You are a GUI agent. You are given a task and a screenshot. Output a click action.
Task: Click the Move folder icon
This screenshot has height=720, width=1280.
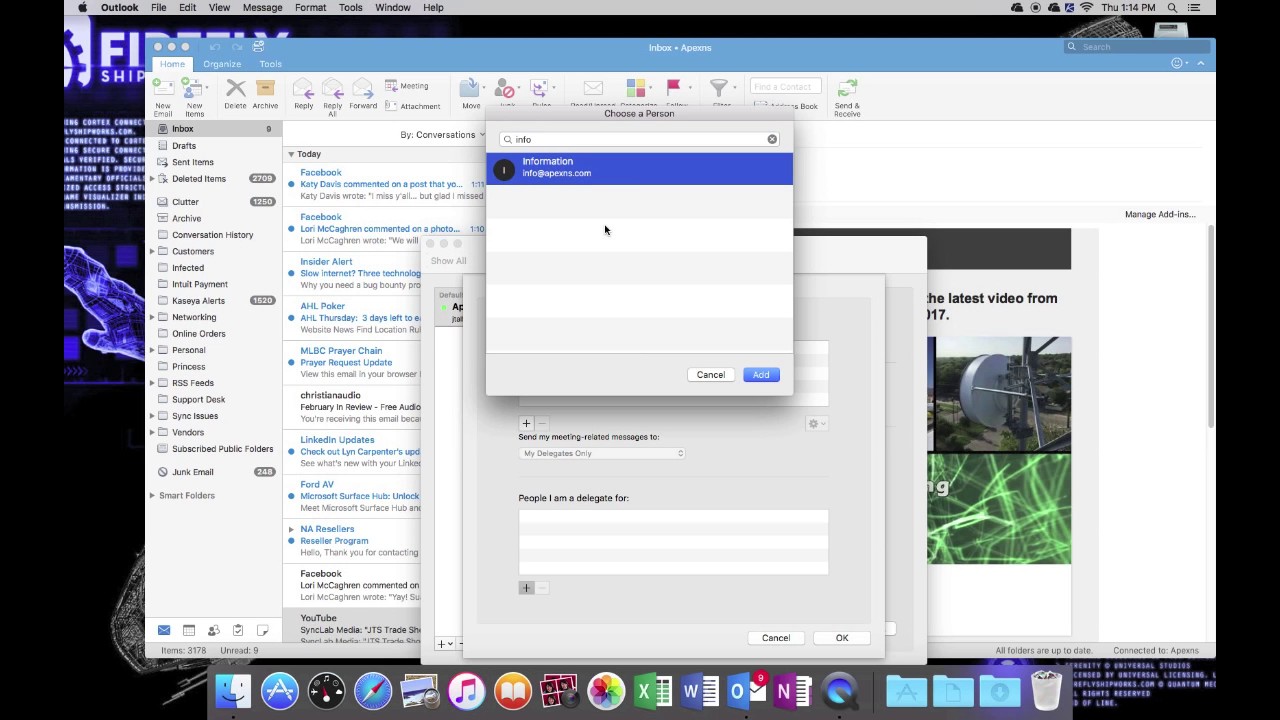click(470, 89)
